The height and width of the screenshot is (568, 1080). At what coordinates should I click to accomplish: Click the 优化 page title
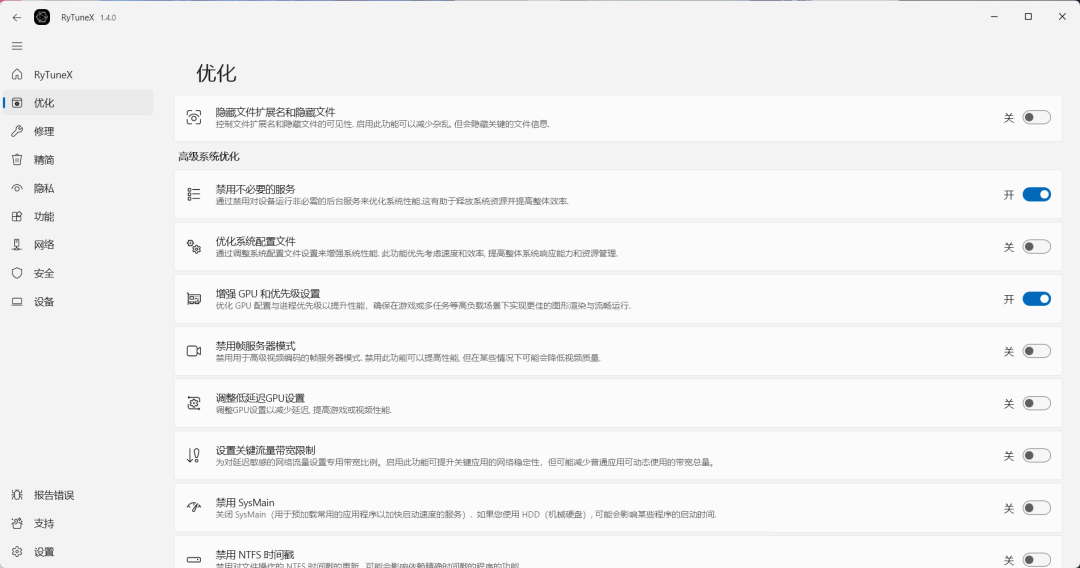(x=216, y=73)
